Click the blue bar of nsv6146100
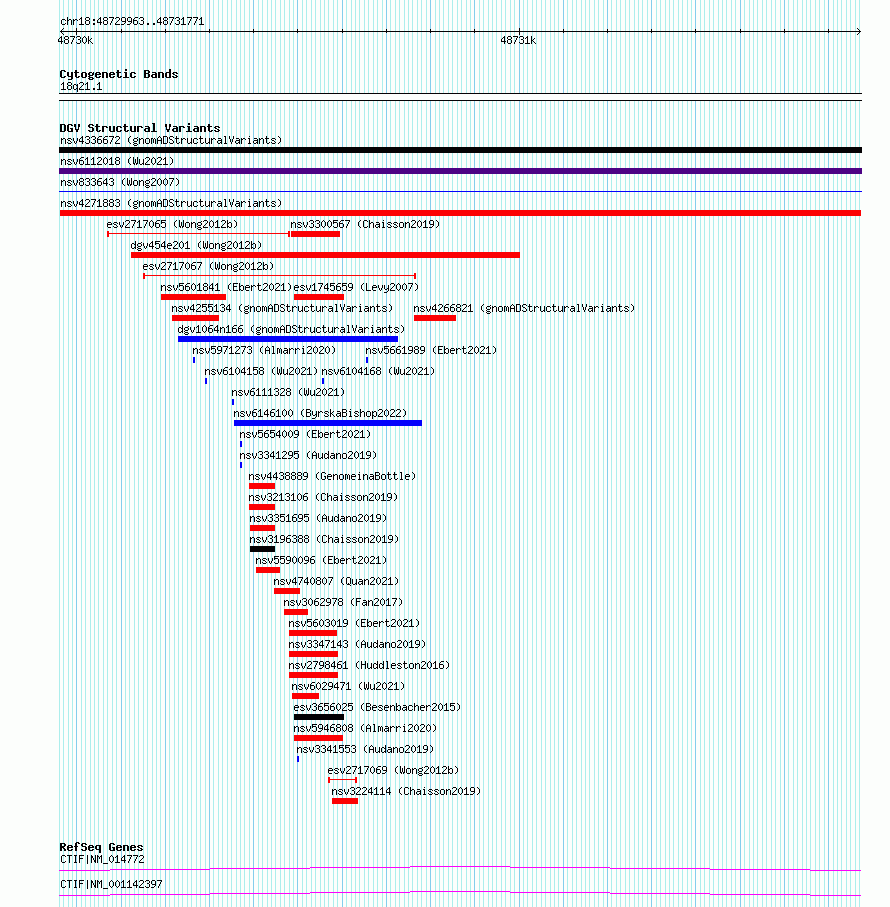The height and width of the screenshot is (907, 890). click(x=328, y=423)
